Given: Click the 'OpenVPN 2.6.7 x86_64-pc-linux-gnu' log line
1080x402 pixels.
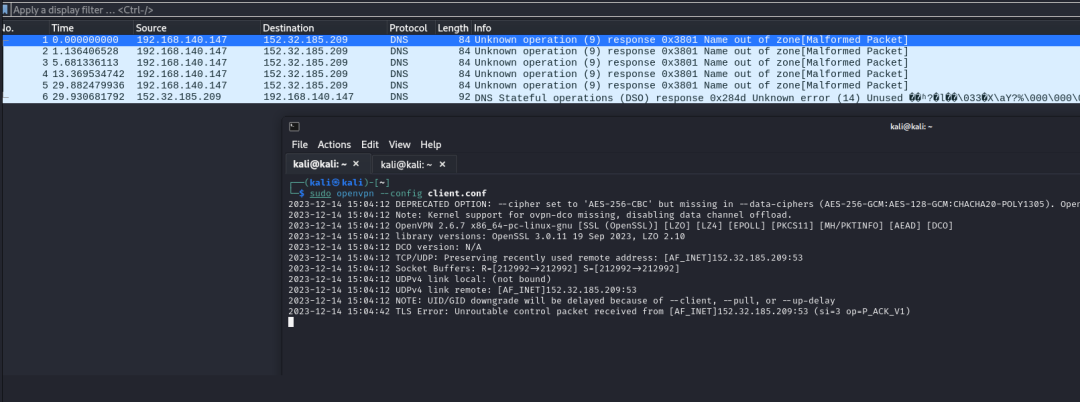Looking at the screenshot, I should (x=621, y=226).
